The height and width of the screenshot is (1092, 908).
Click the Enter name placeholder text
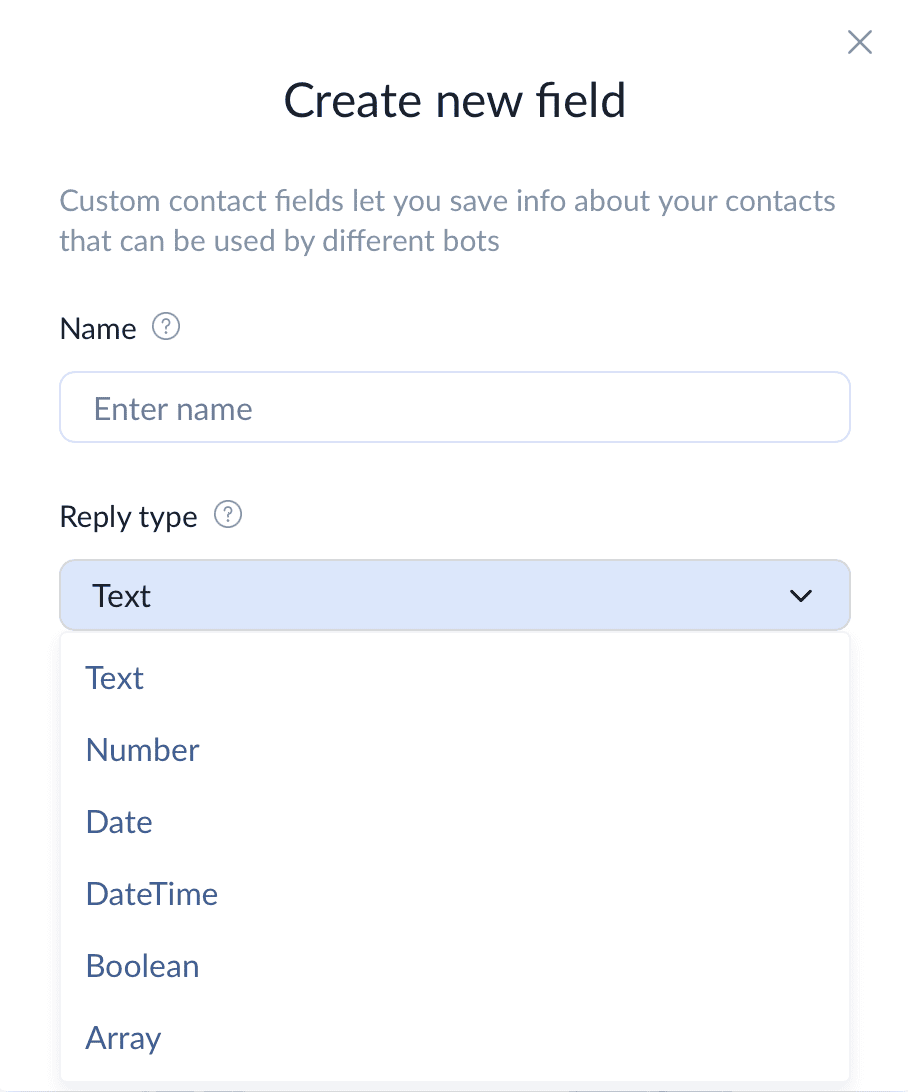(x=173, y=409)
